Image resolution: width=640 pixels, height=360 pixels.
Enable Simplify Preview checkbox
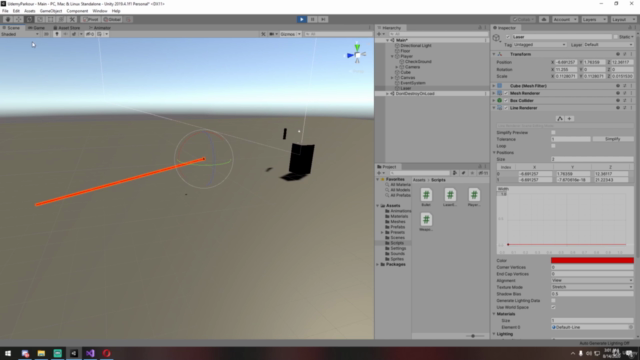(553, 132)
